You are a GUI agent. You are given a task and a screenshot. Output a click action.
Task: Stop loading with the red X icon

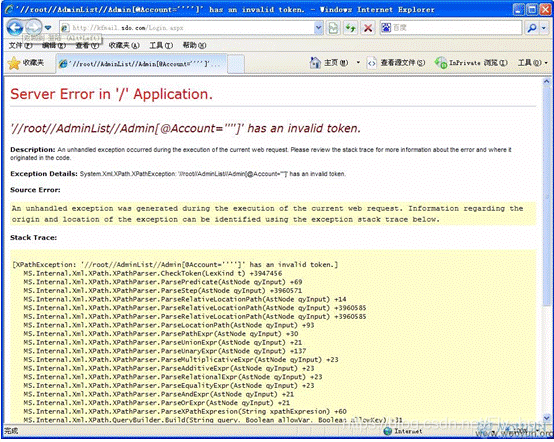(x=368, y=28)
